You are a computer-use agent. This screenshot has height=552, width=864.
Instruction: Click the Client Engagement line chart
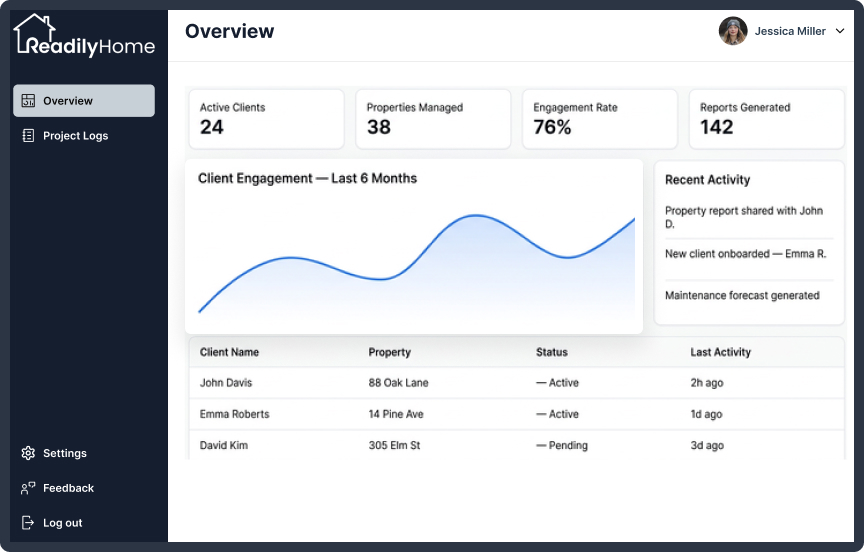(x=417, y=263)
